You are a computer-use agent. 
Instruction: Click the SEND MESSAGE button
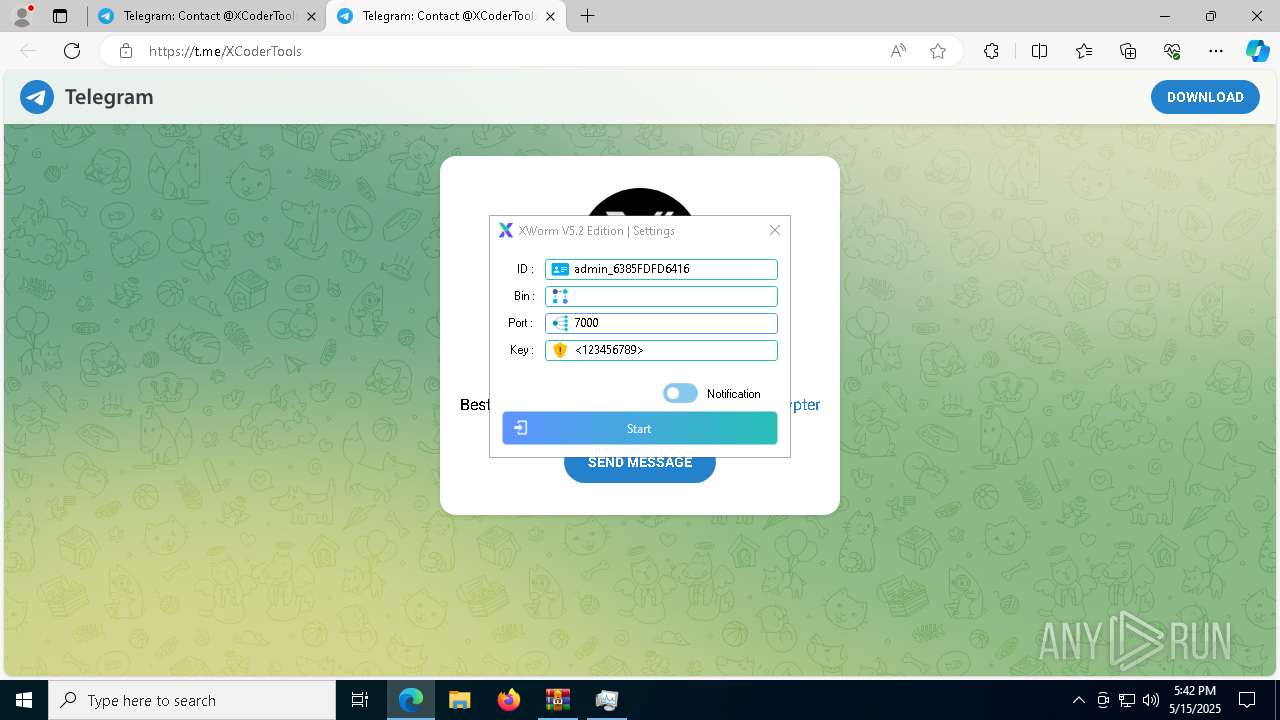click(x=640, y=463)
